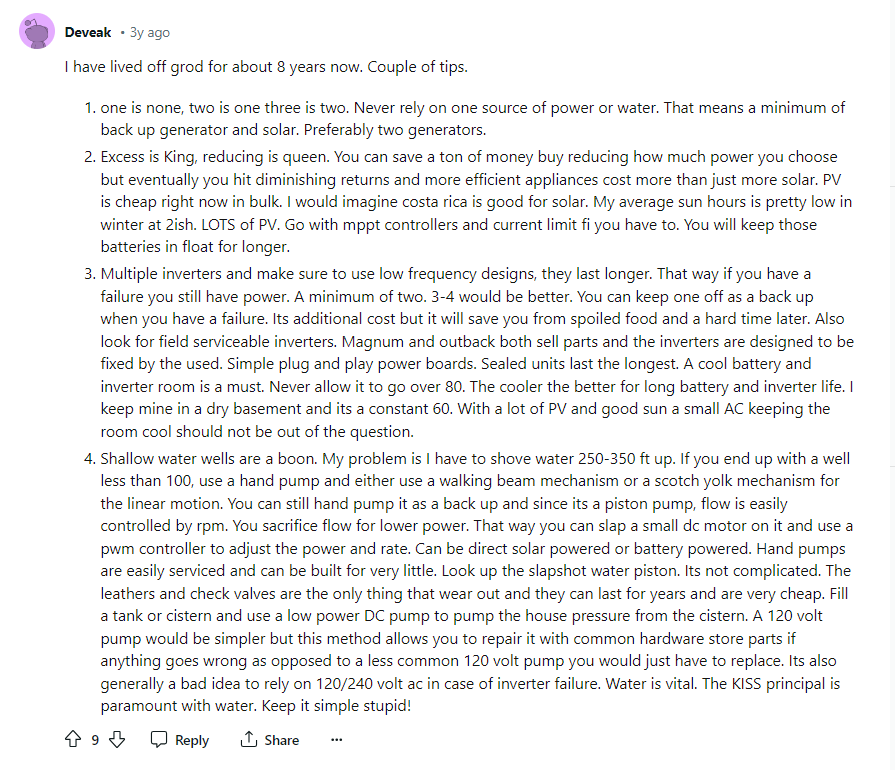The height and width of the screenshot is (770, 895).
Task: Click the speech-bubble icon next to Reply
Action: tap(159, 739)
